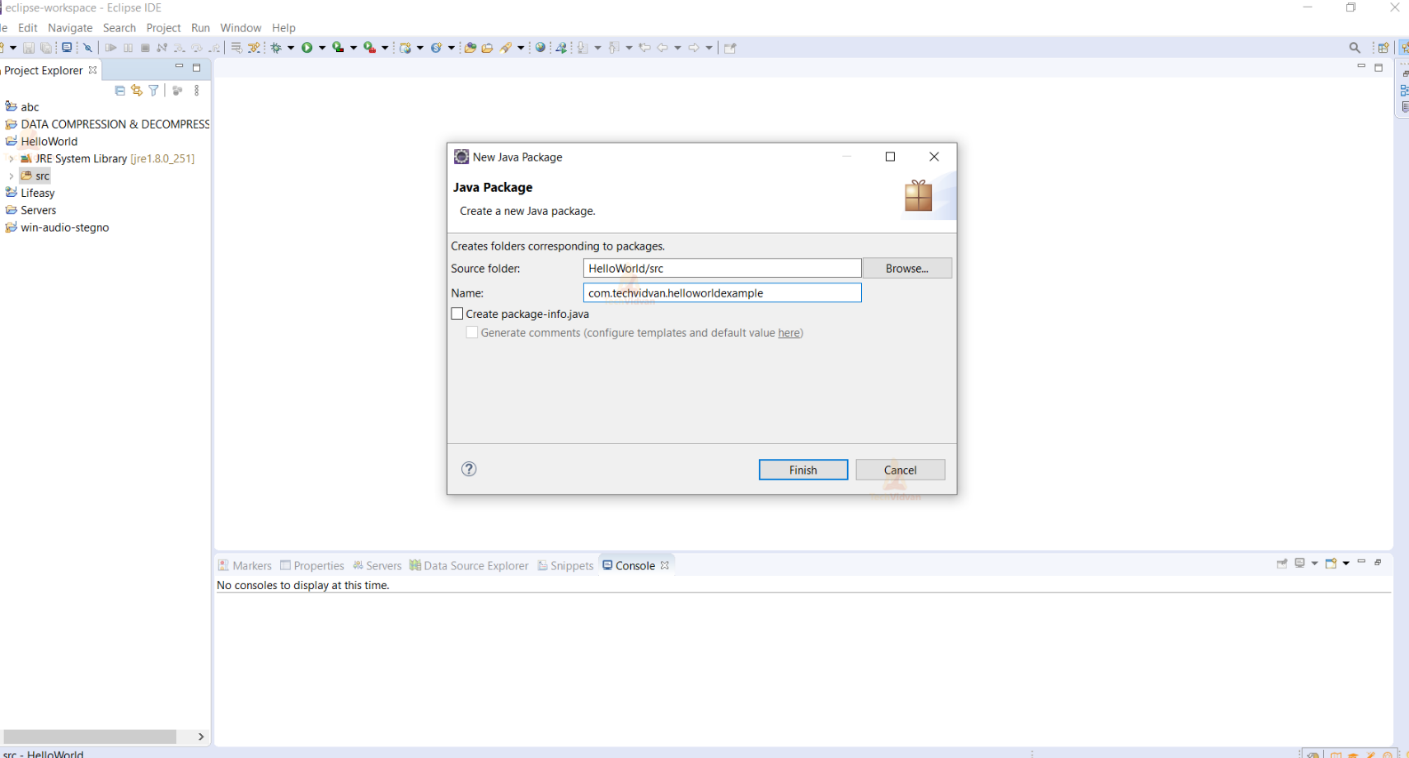
Task: Switch to the Data Source Explorer tab
Action: pyautogui.click(x=469, y=565)
